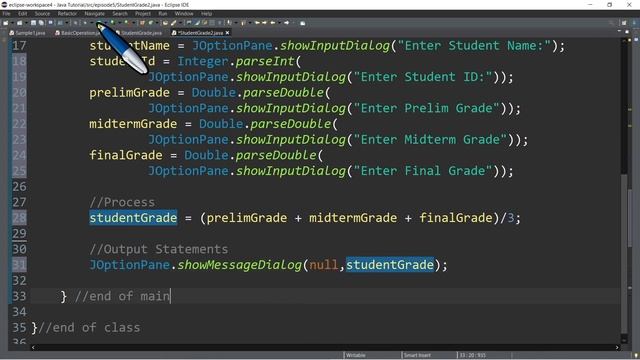640x360 pixels.
Task: Click the Writable status bar entry
Action: (356, 355)
